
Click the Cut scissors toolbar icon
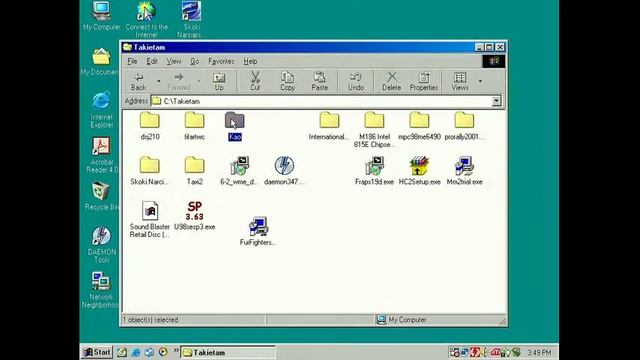(x=255, y=81)
